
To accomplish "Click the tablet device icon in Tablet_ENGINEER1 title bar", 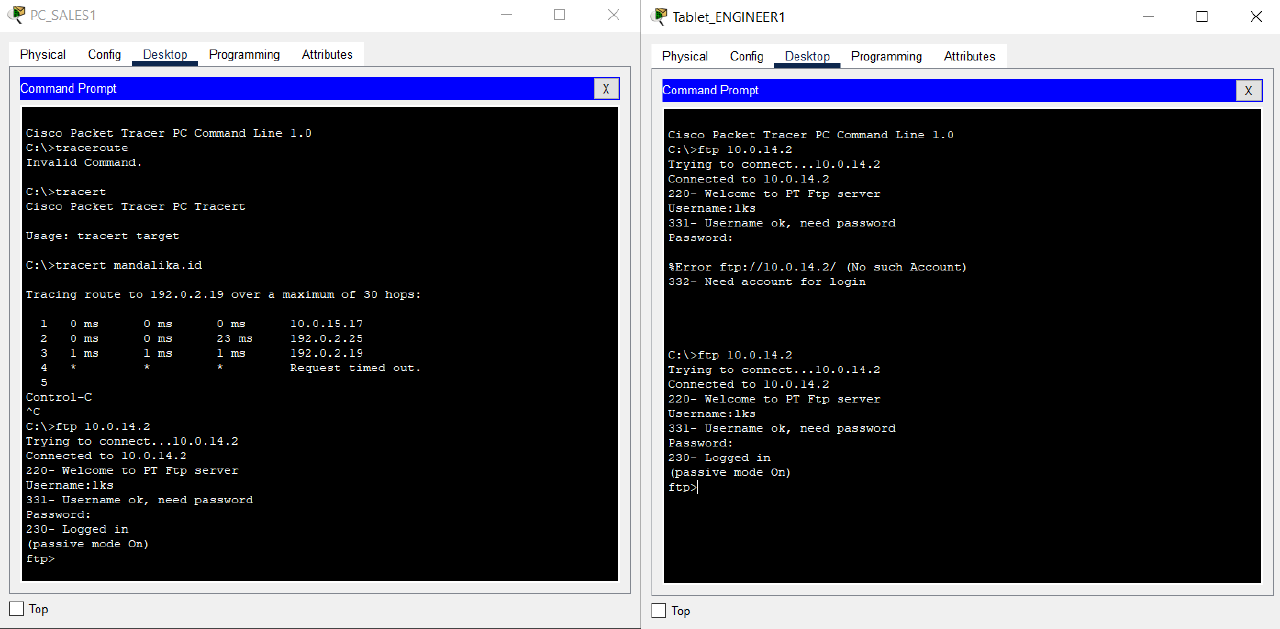I will tap(659, 16).
